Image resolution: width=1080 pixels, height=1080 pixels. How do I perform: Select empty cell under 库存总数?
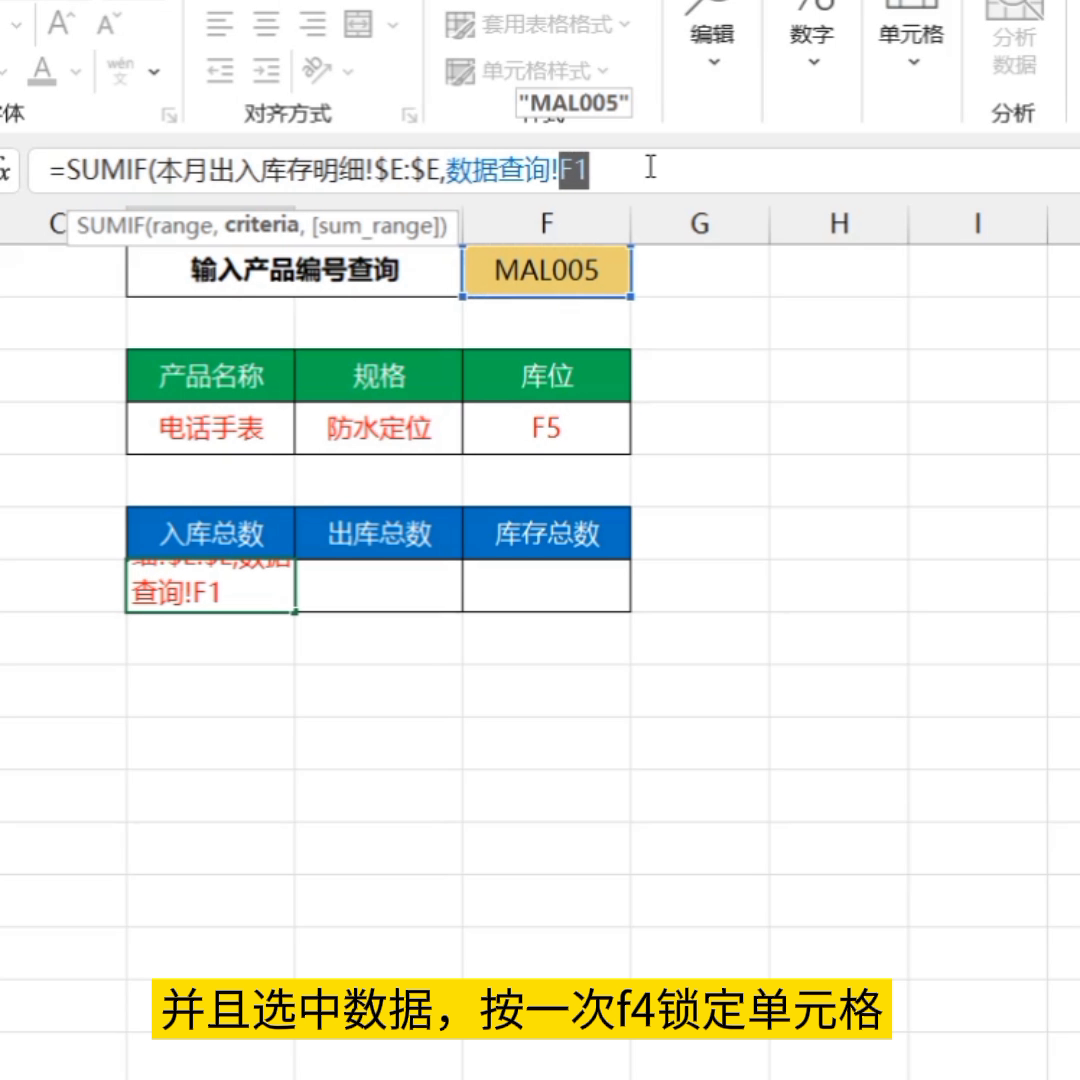[x=547, y=585]
